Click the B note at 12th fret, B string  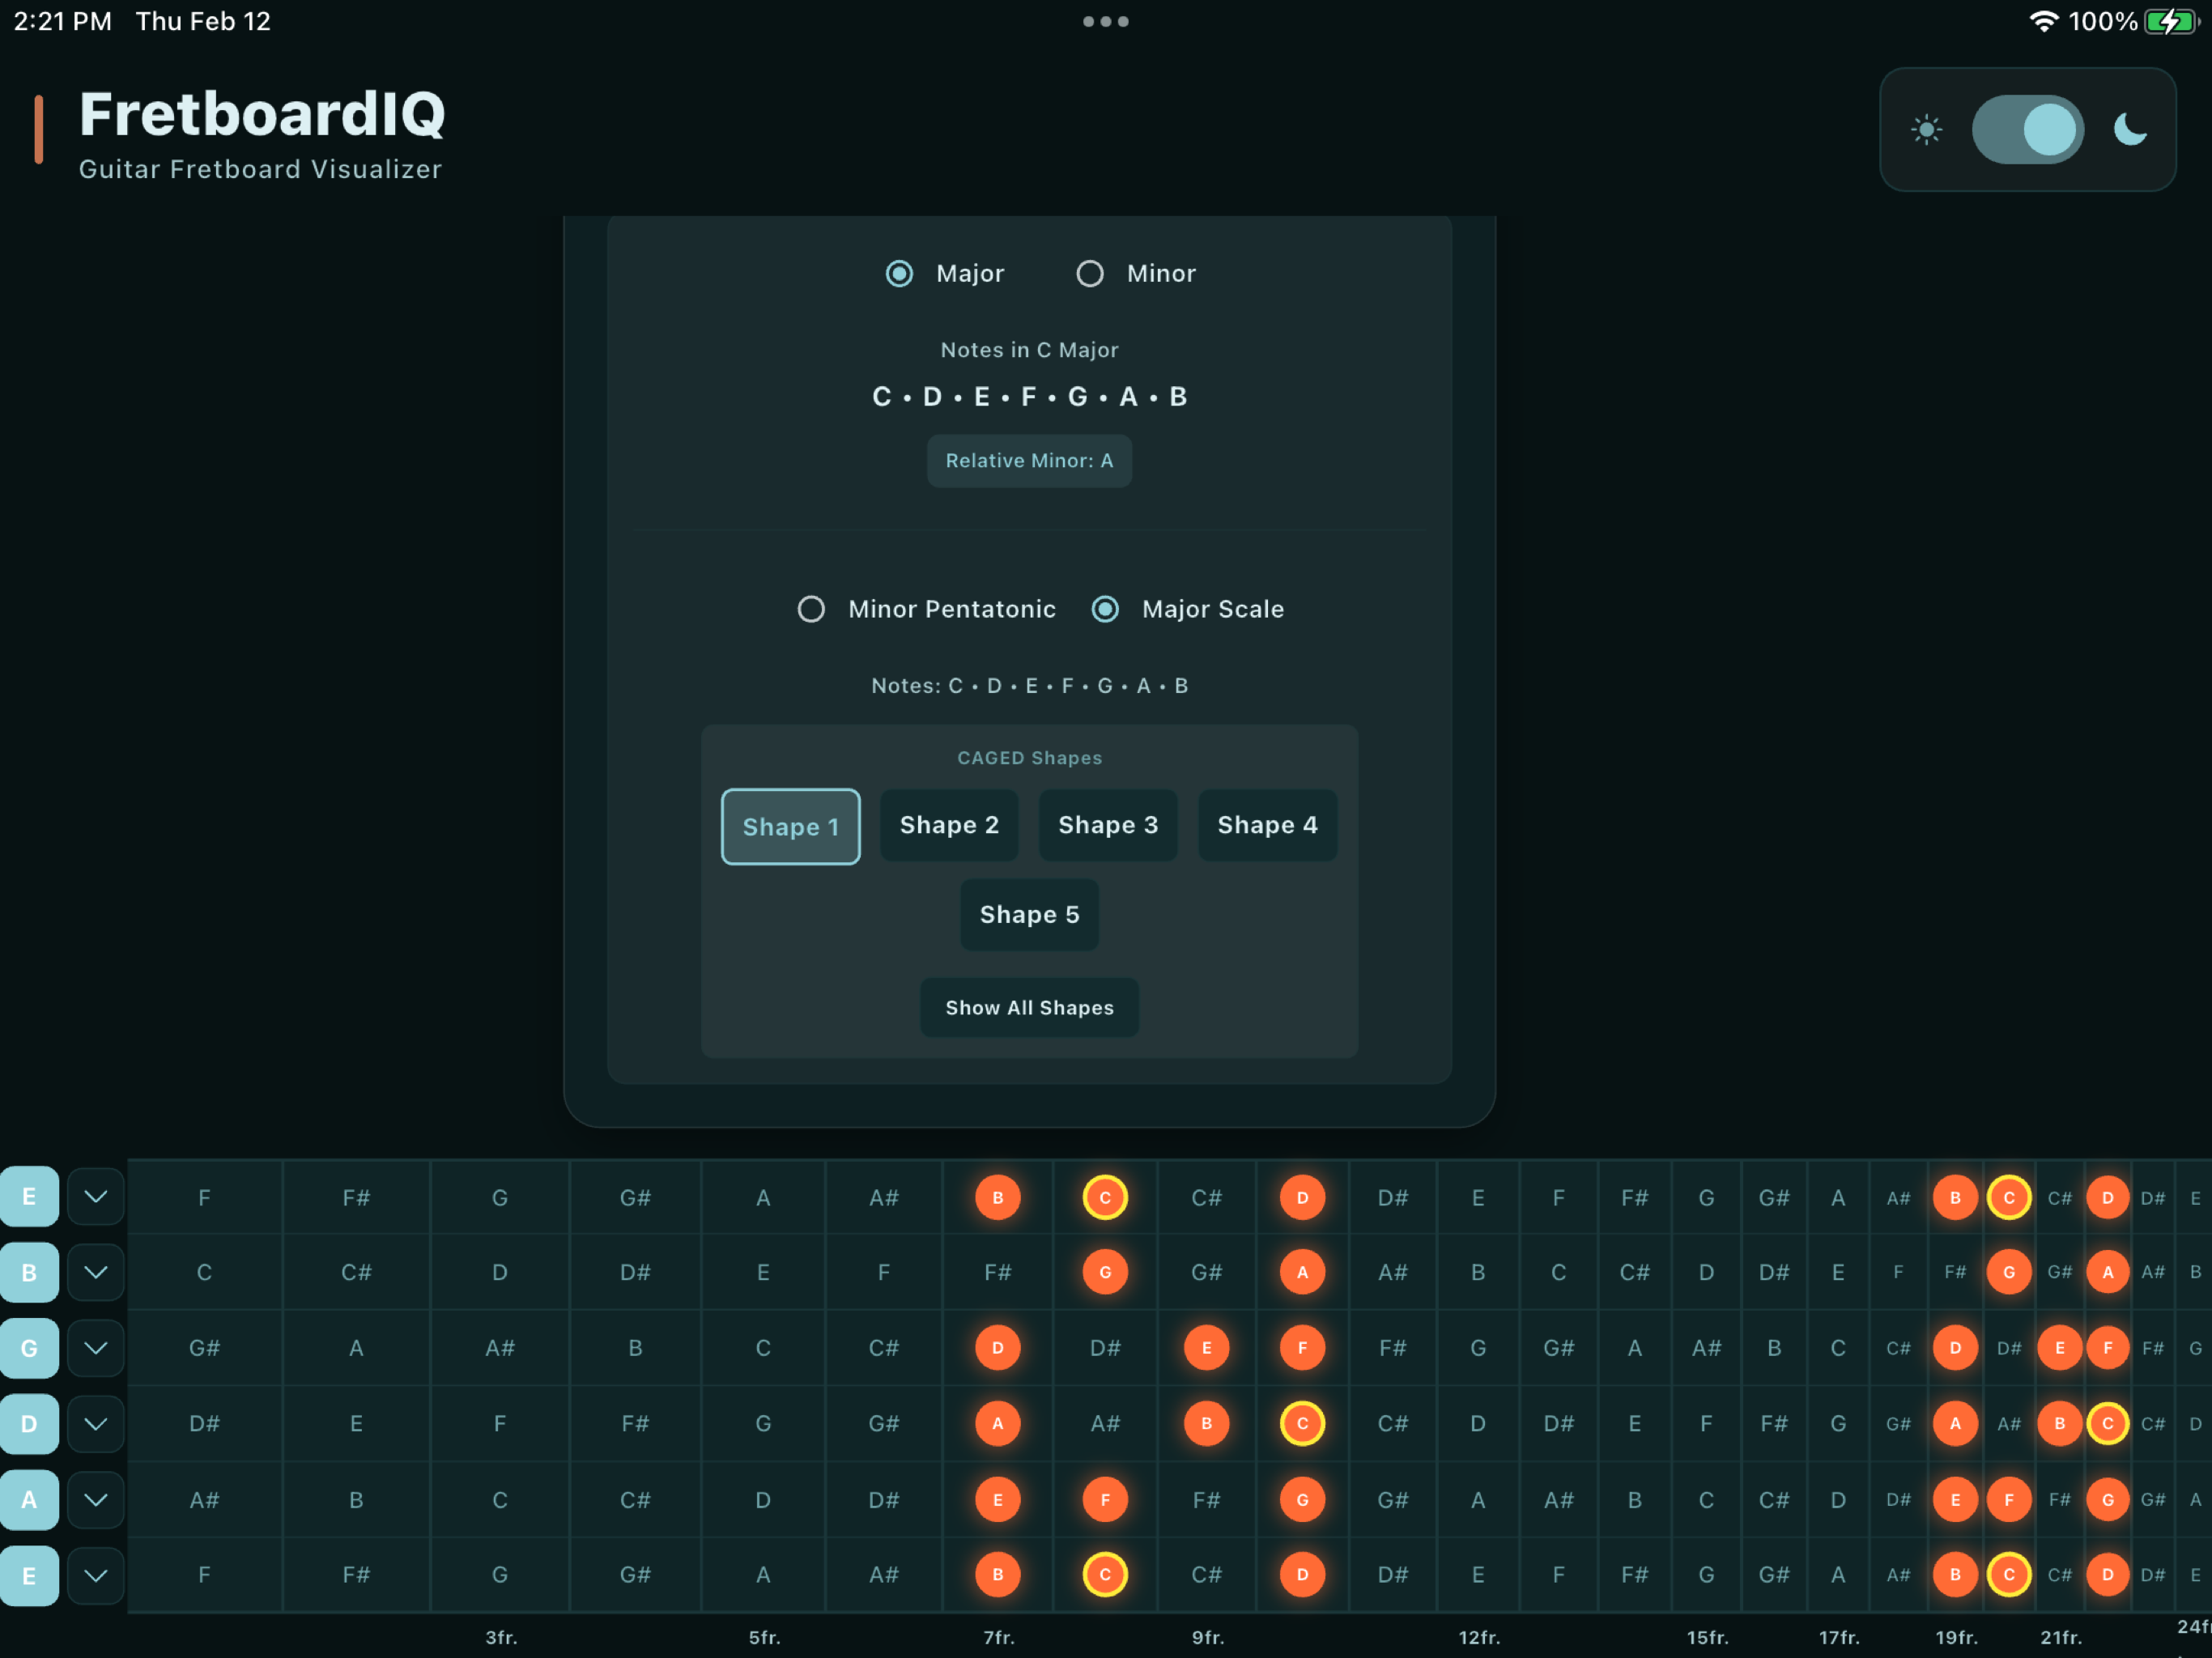click(x=1478, y=1273)
